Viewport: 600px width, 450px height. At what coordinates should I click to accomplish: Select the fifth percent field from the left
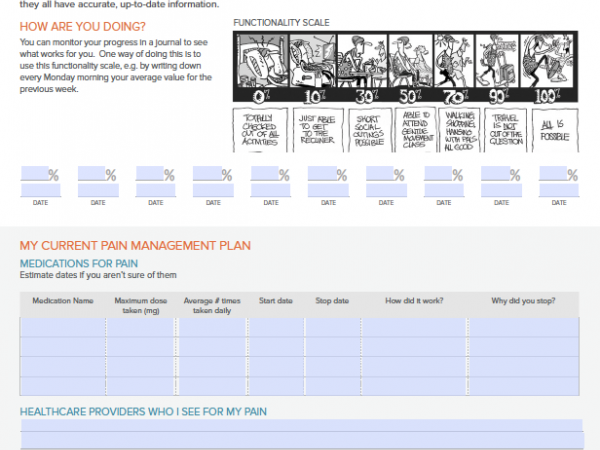coord(265,173)
